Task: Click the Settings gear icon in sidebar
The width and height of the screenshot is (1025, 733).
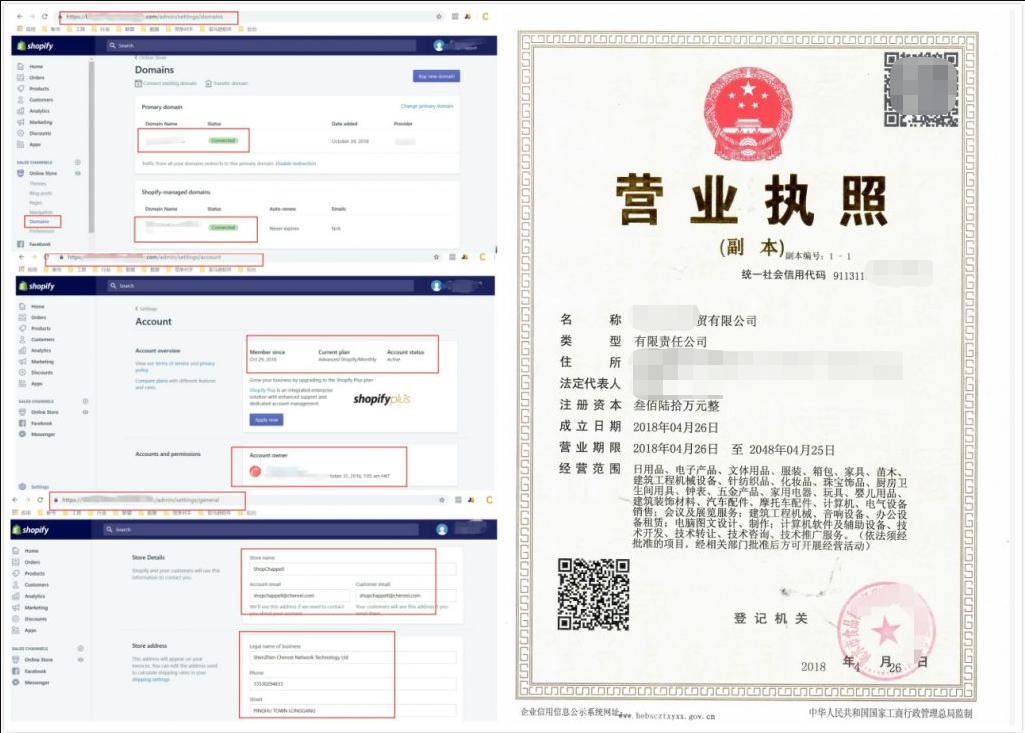Action: pyautogui.click(x=19, y=486)
